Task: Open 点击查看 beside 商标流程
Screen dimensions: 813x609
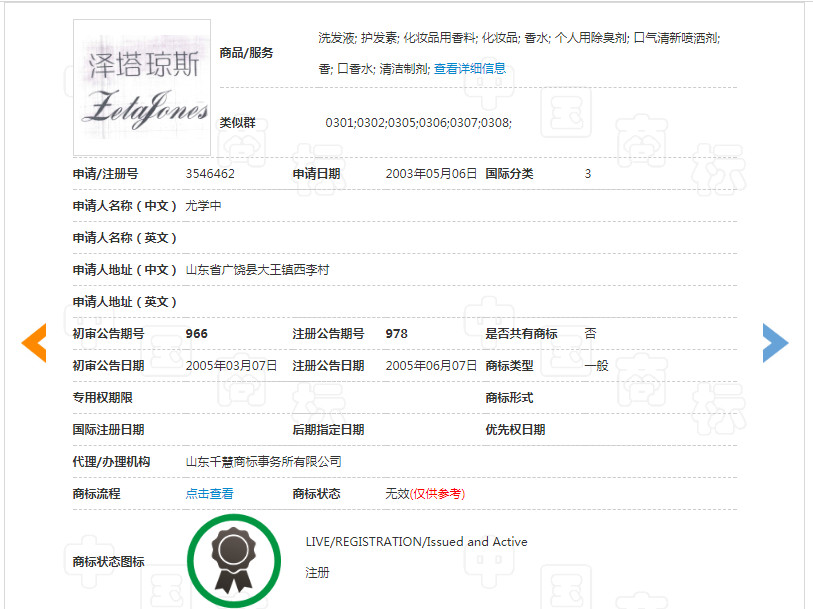Action: (209, 493)
